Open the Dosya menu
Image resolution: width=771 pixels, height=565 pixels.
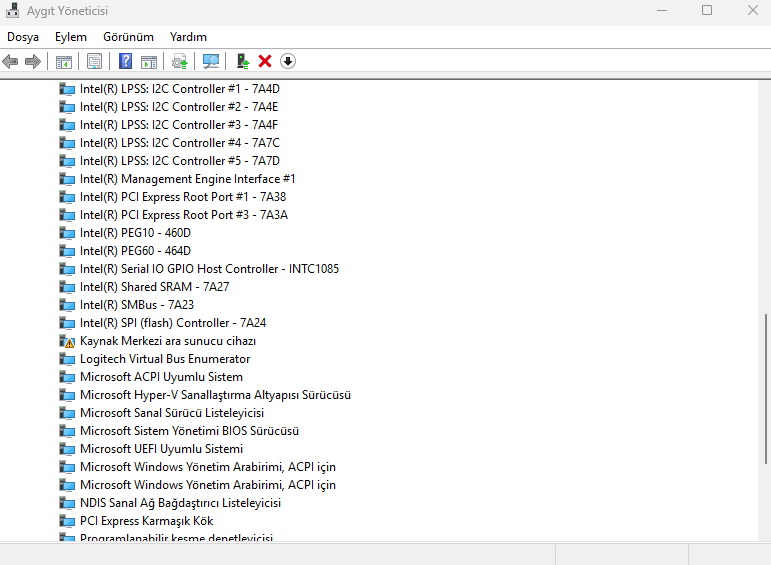coord(23,37)
